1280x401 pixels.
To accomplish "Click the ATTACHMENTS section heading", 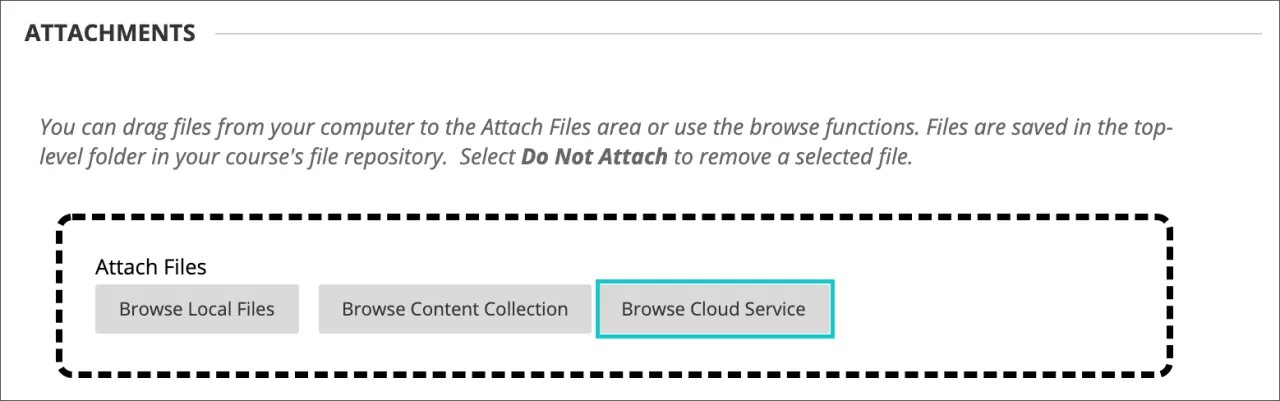I will (x=110, y=33).
